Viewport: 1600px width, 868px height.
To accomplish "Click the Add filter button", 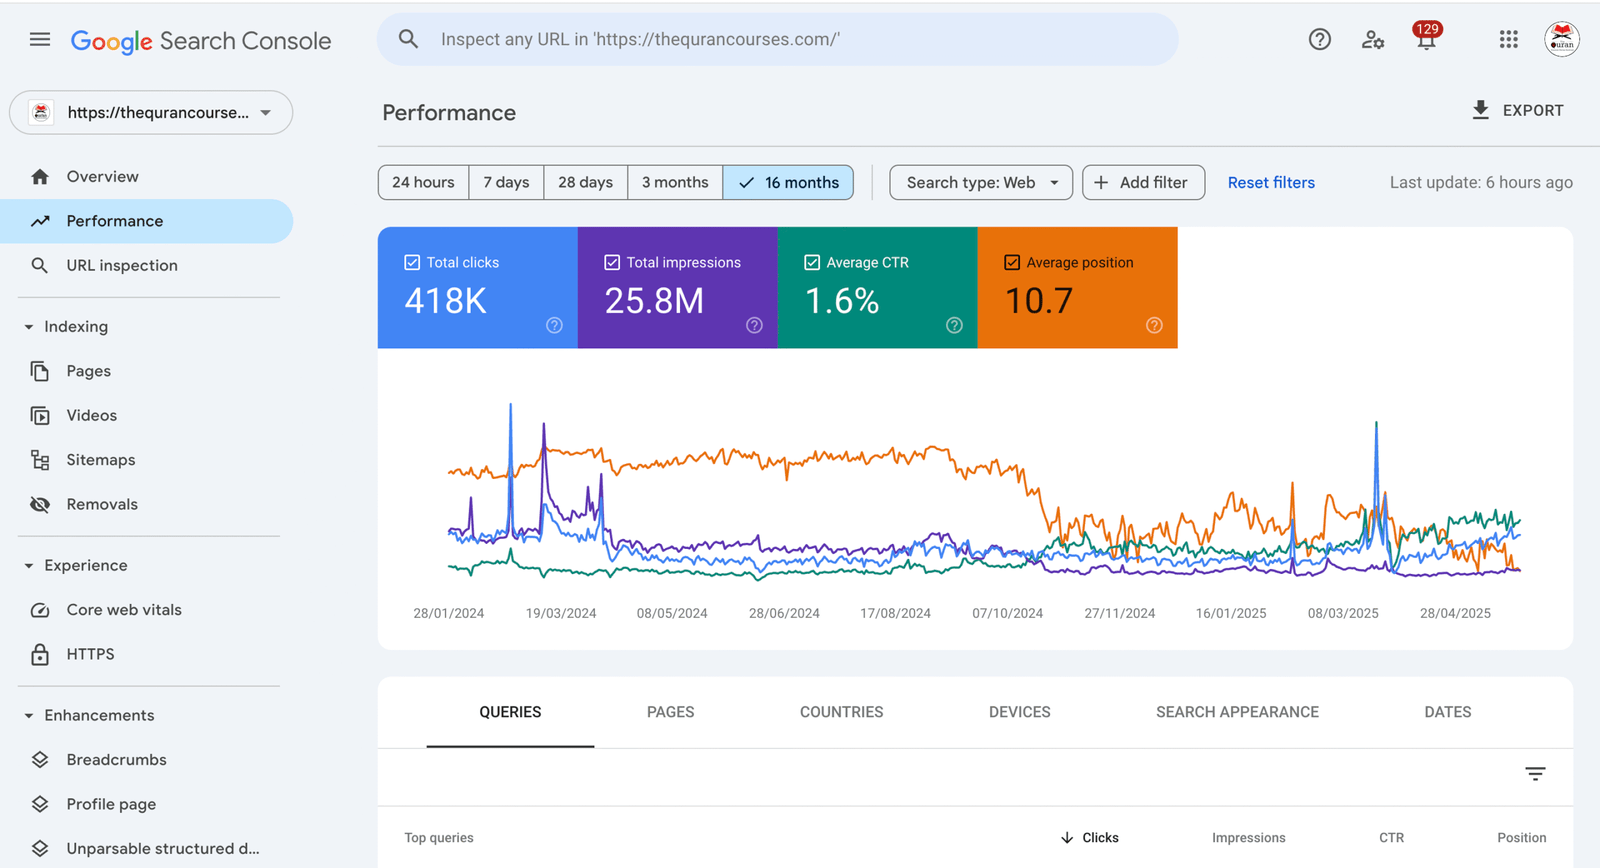I will pos(1143,182).
